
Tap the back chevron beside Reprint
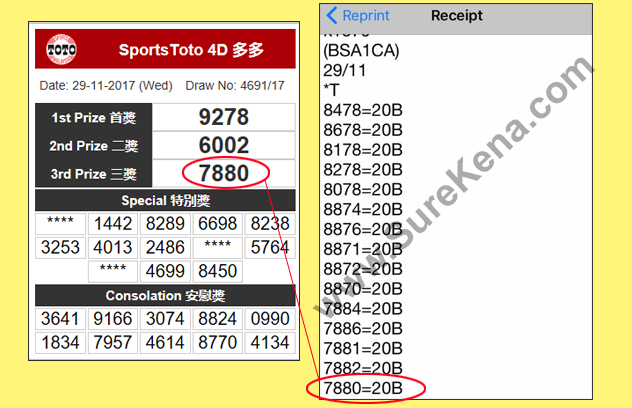tap(331, 15)
